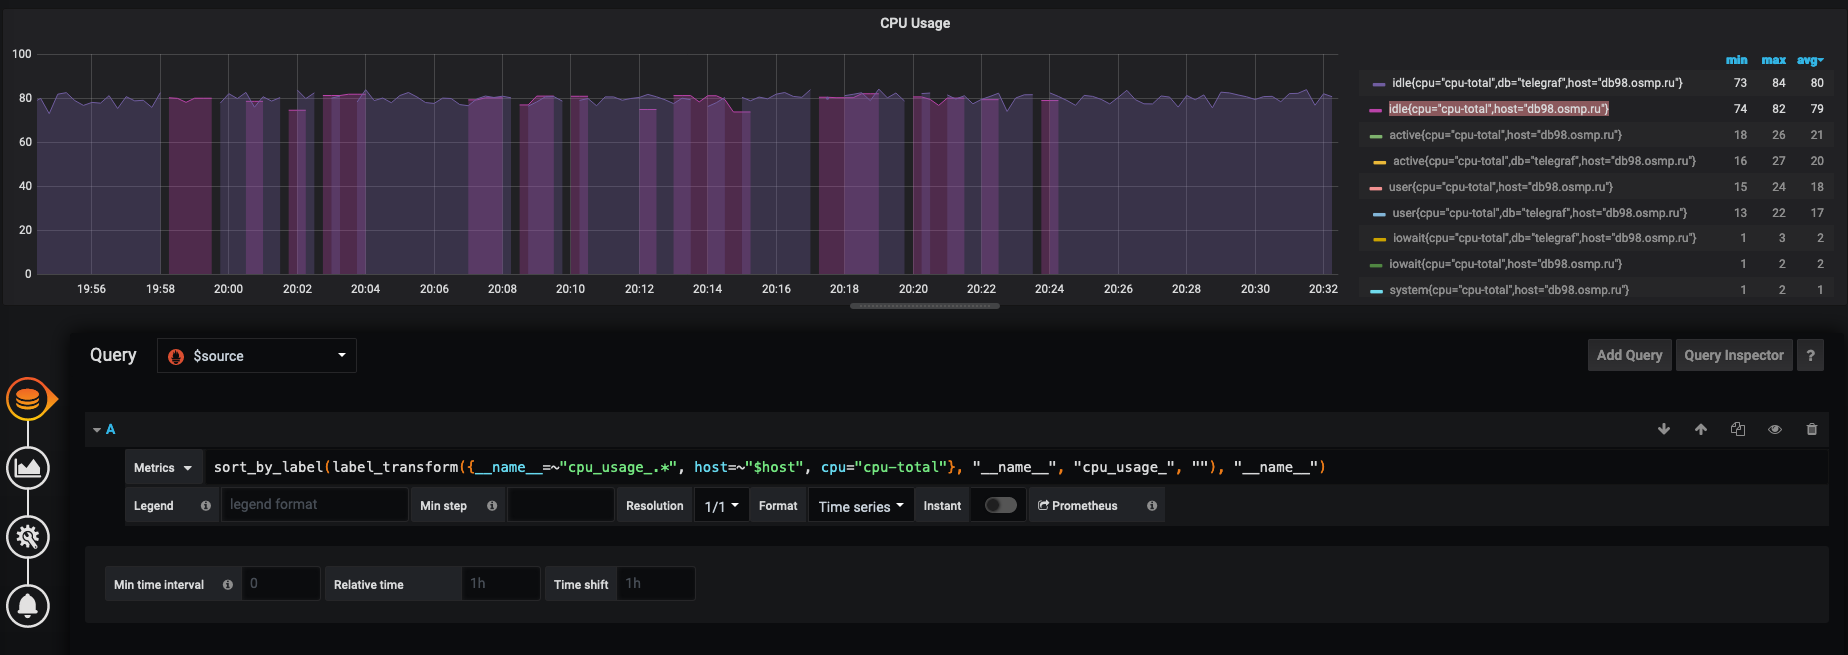Move query A down with arrow icon
1848x655 pixels.
1664,429
